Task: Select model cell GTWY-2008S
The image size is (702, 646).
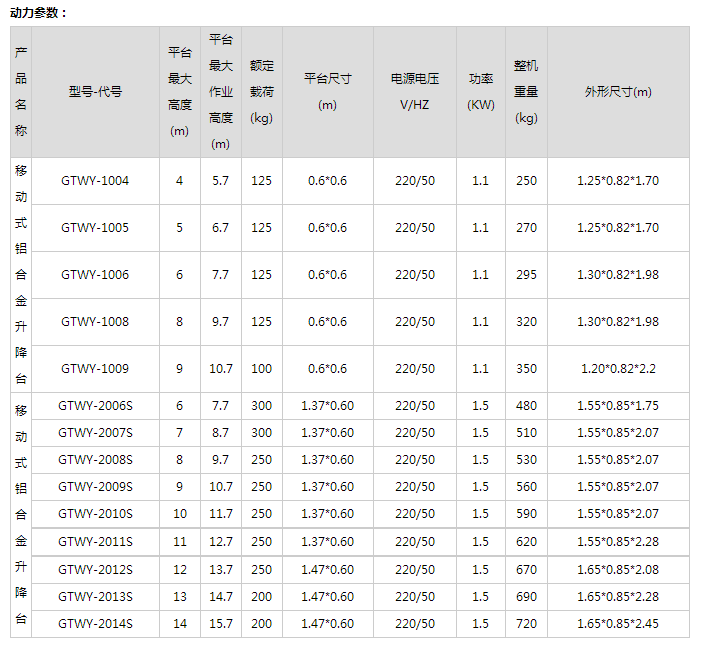Action: tap(95, 460)
